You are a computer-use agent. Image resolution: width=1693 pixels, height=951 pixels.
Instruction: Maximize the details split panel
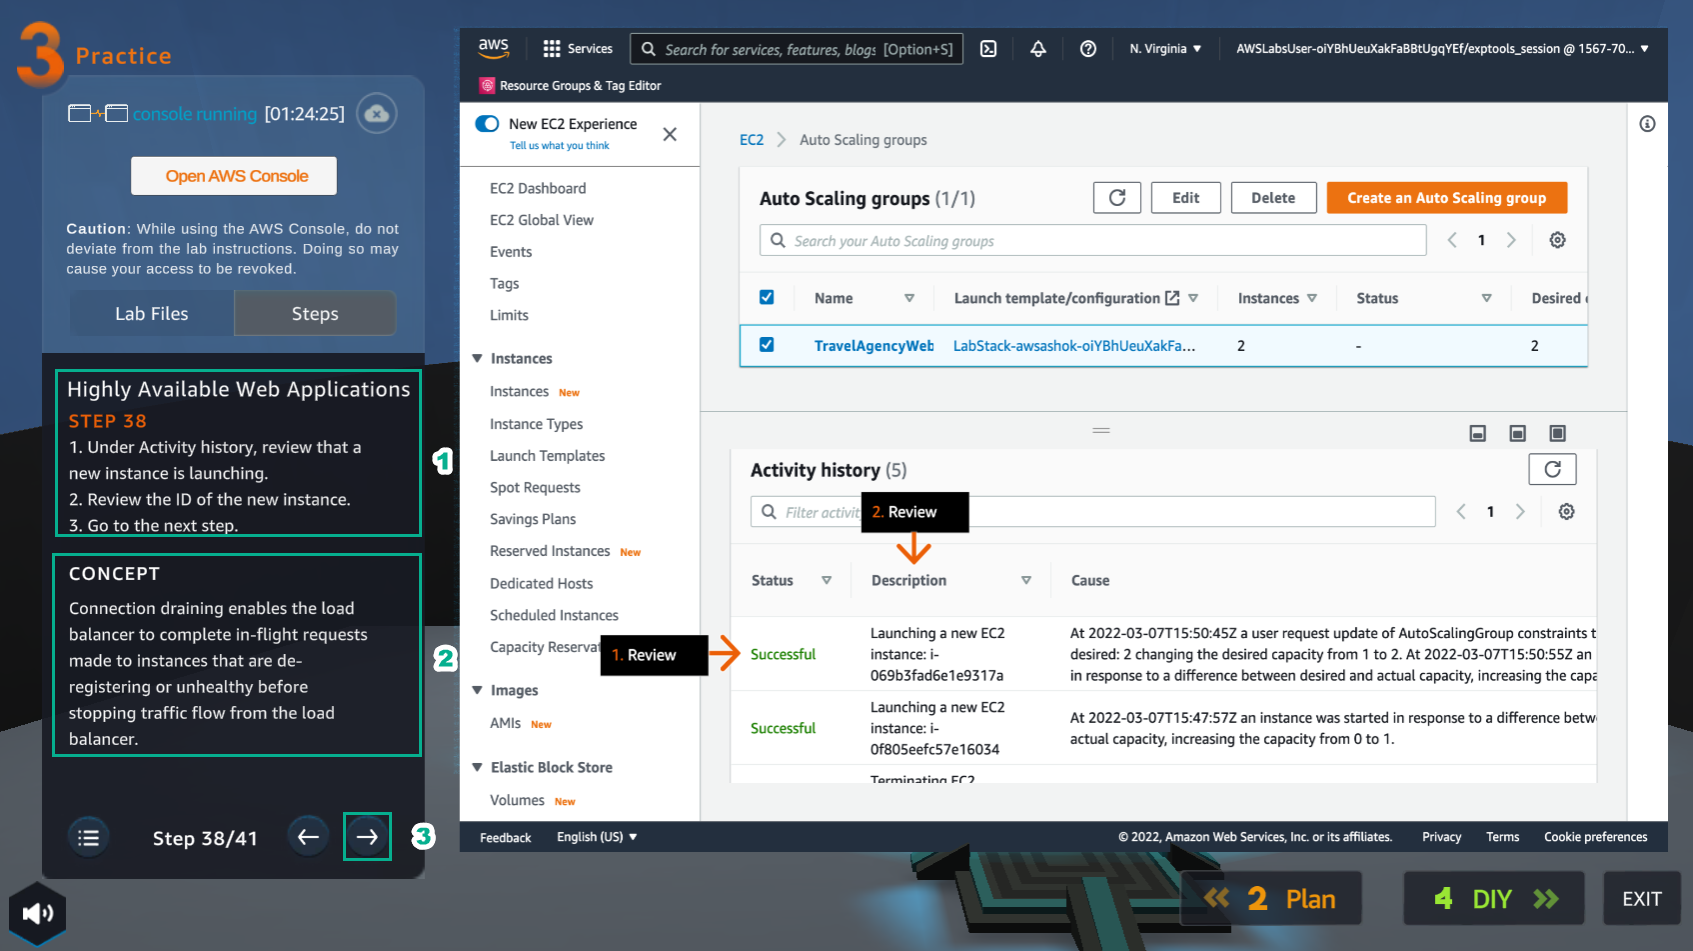(1557, 433)
